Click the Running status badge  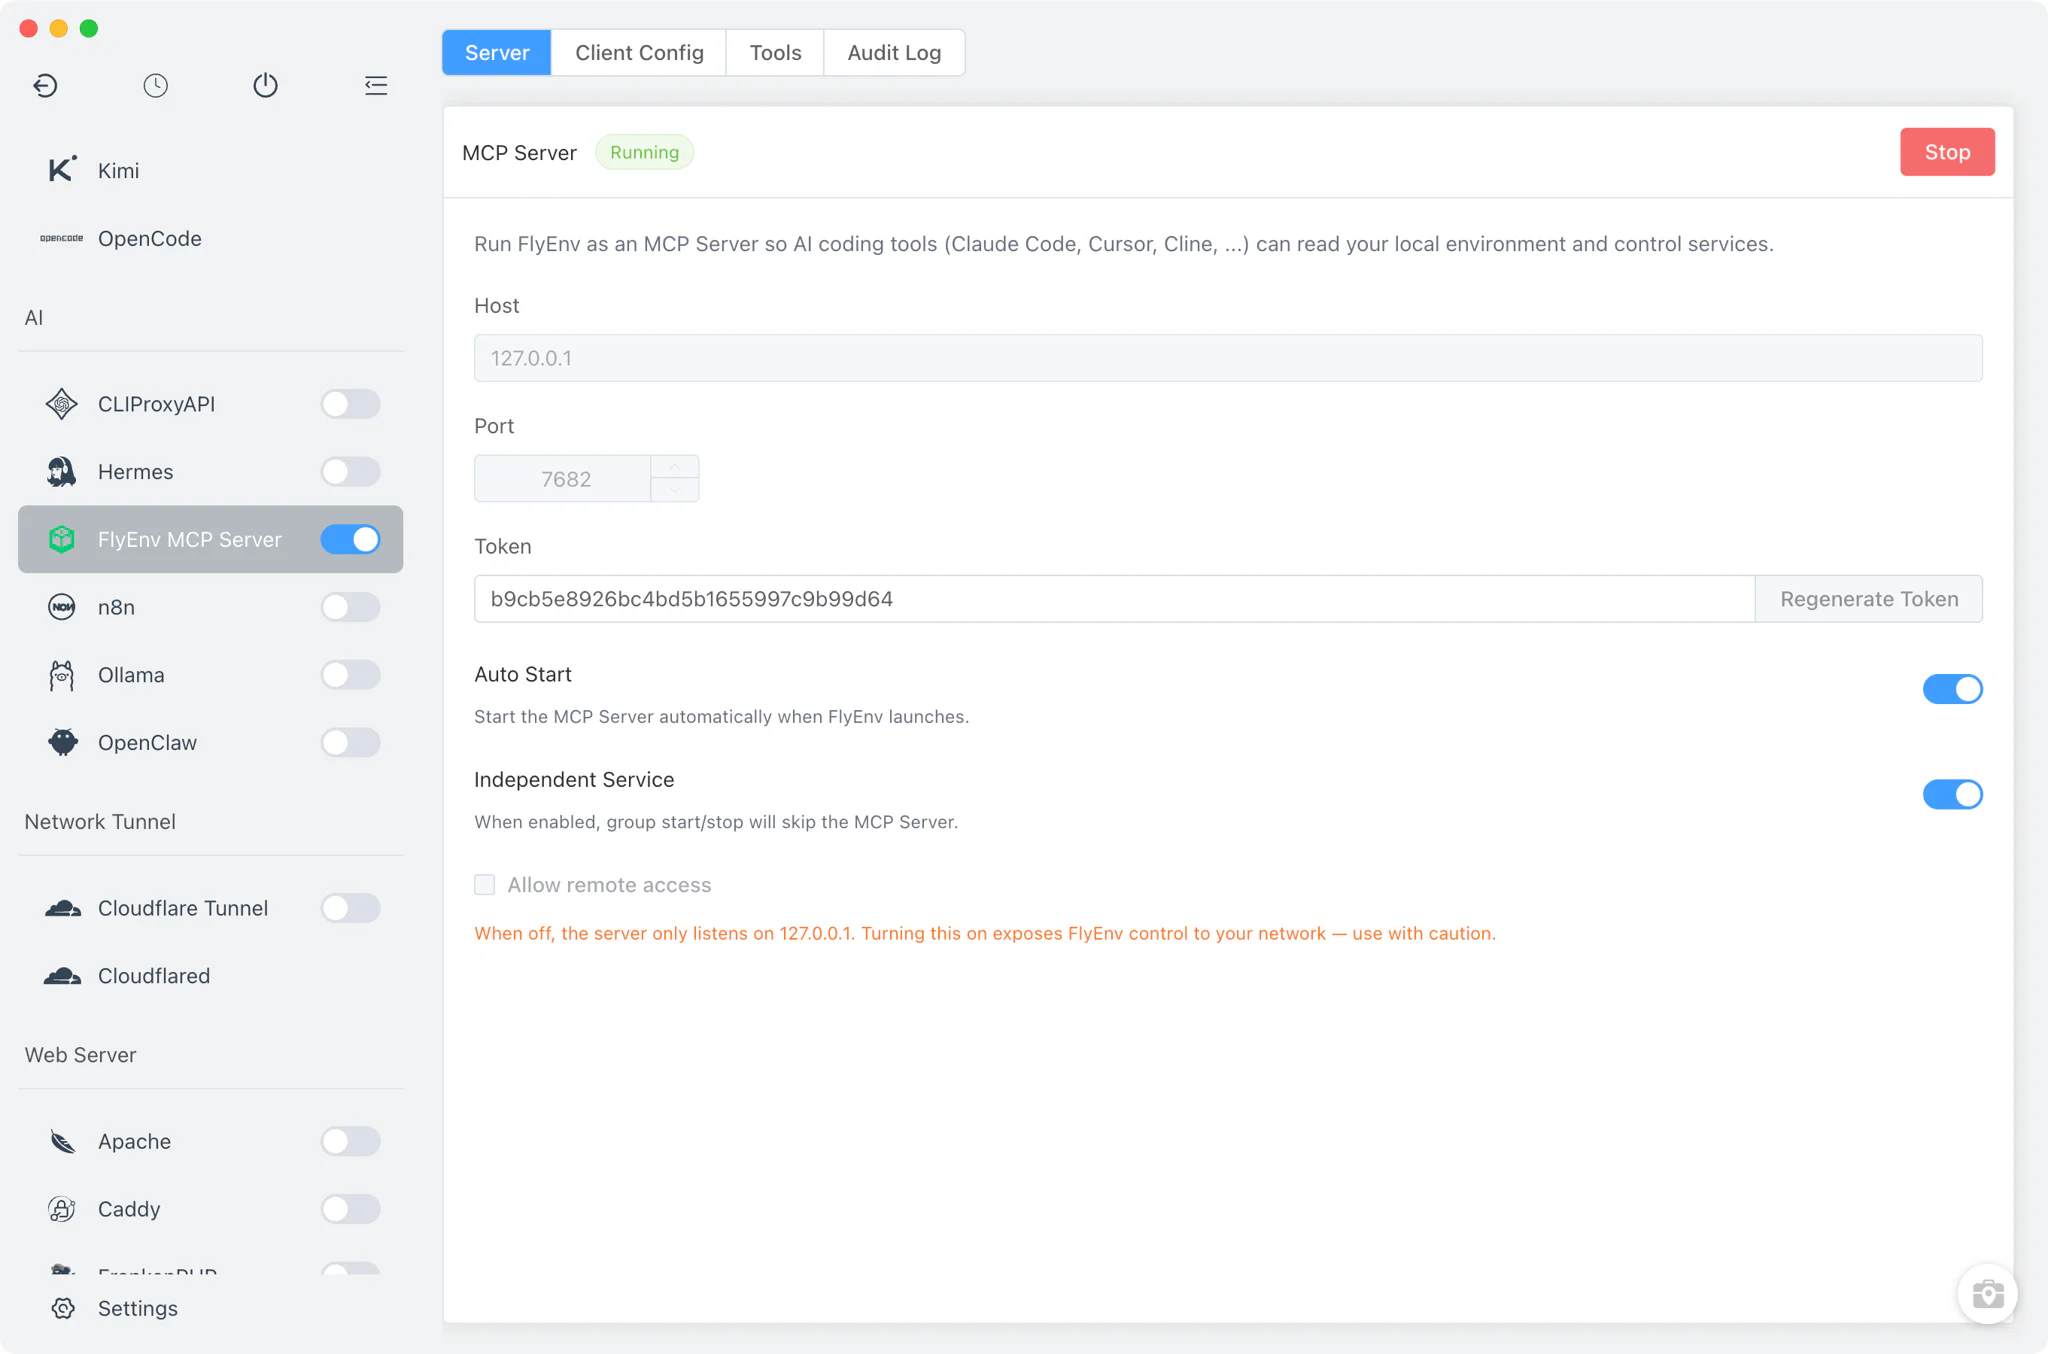(x=644, y=152)
